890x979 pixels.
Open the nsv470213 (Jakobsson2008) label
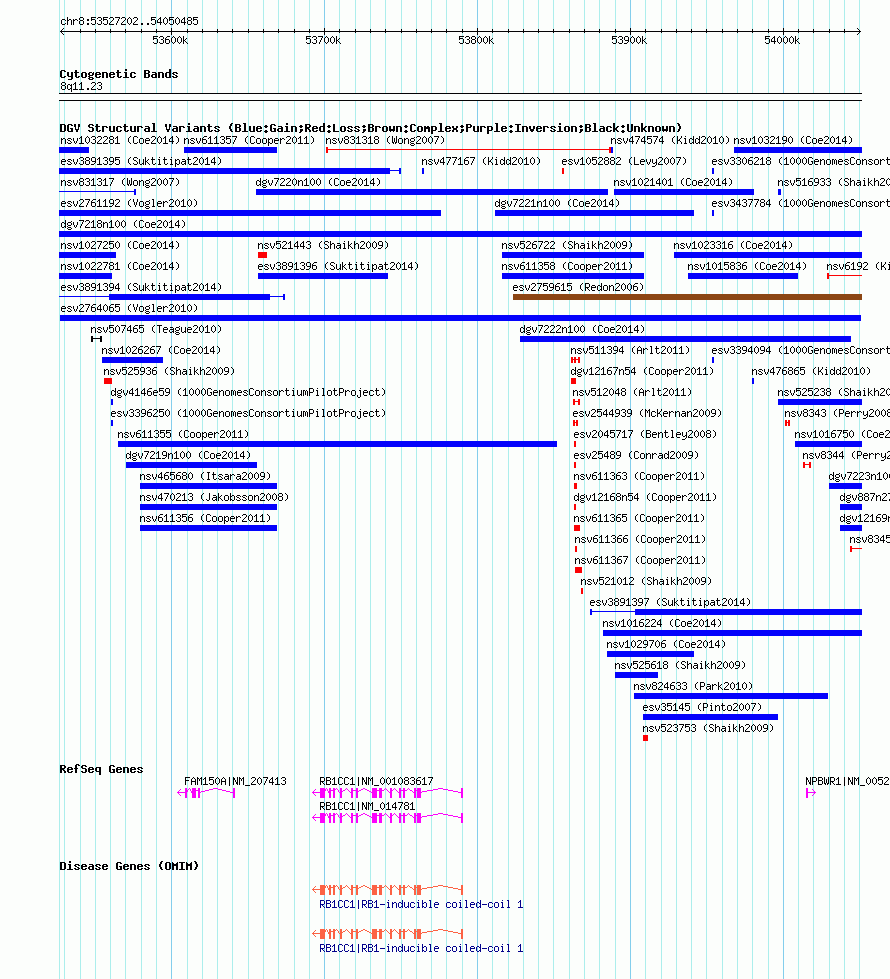pyautogui.click(x=214, y=498)
